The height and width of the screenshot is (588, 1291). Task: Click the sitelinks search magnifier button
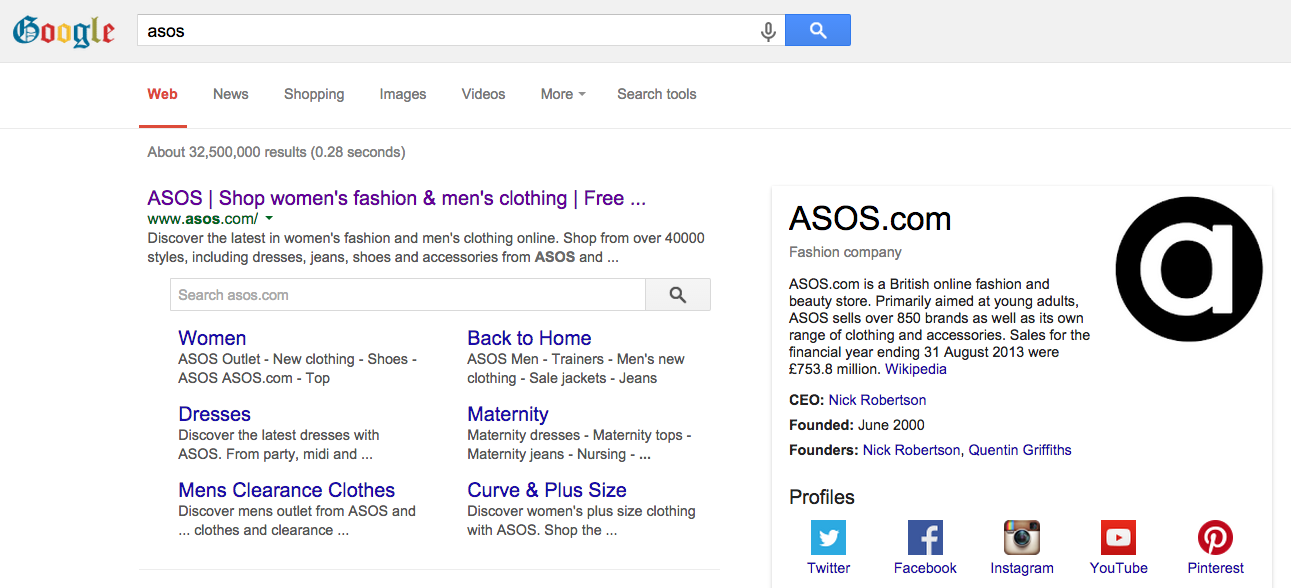click(678, 295)
